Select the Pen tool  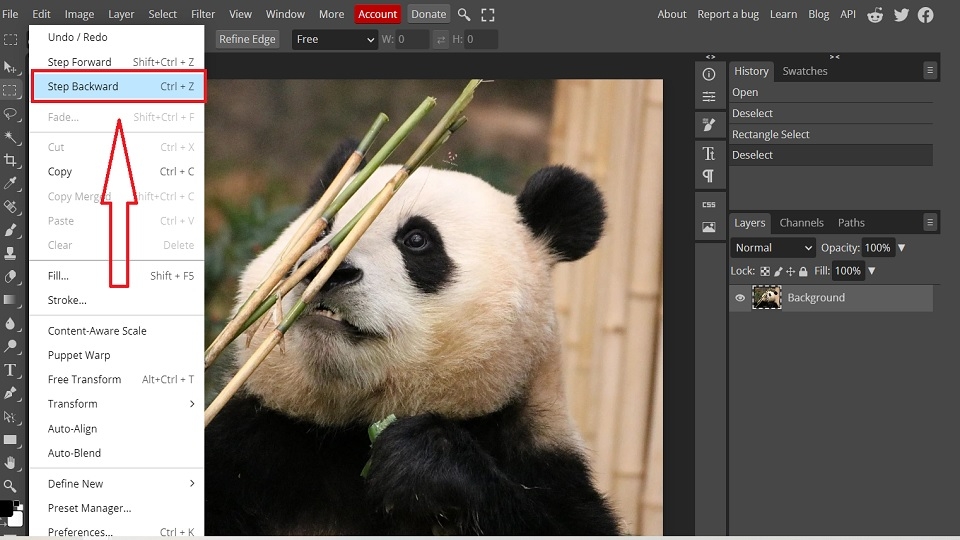pos(10,393)
